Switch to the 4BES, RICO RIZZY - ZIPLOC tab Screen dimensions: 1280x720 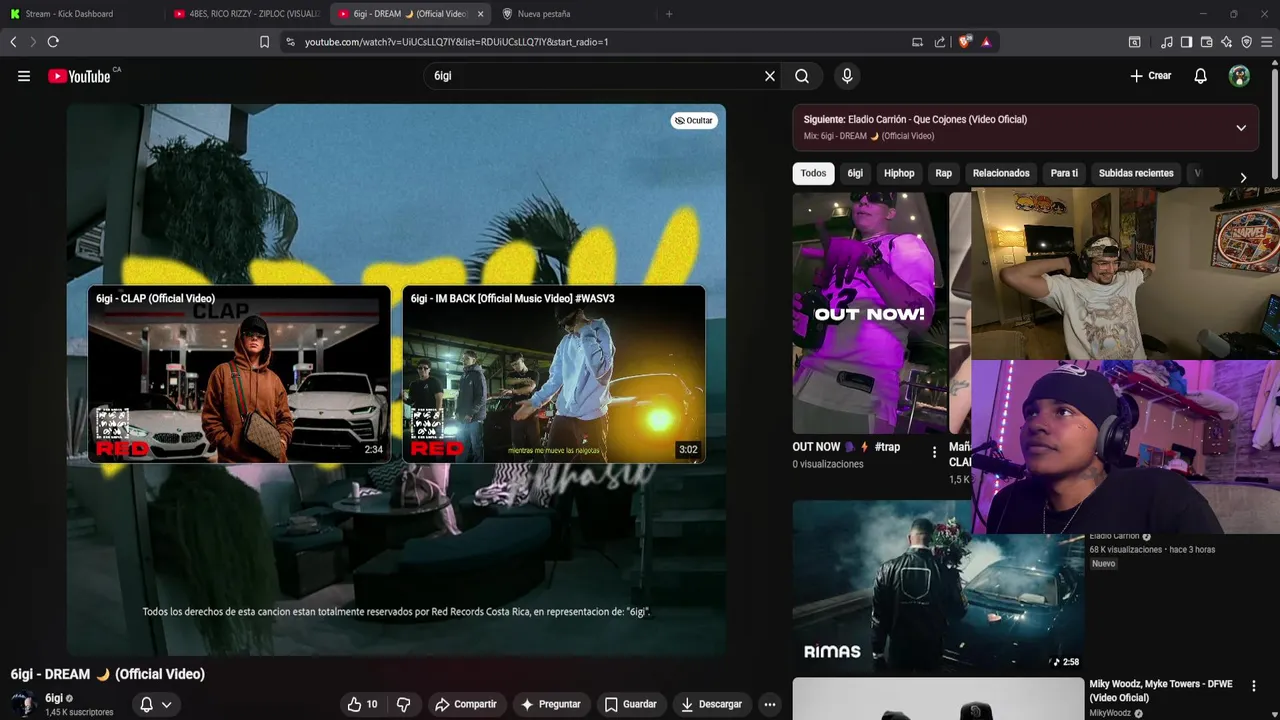click(245, 14)
